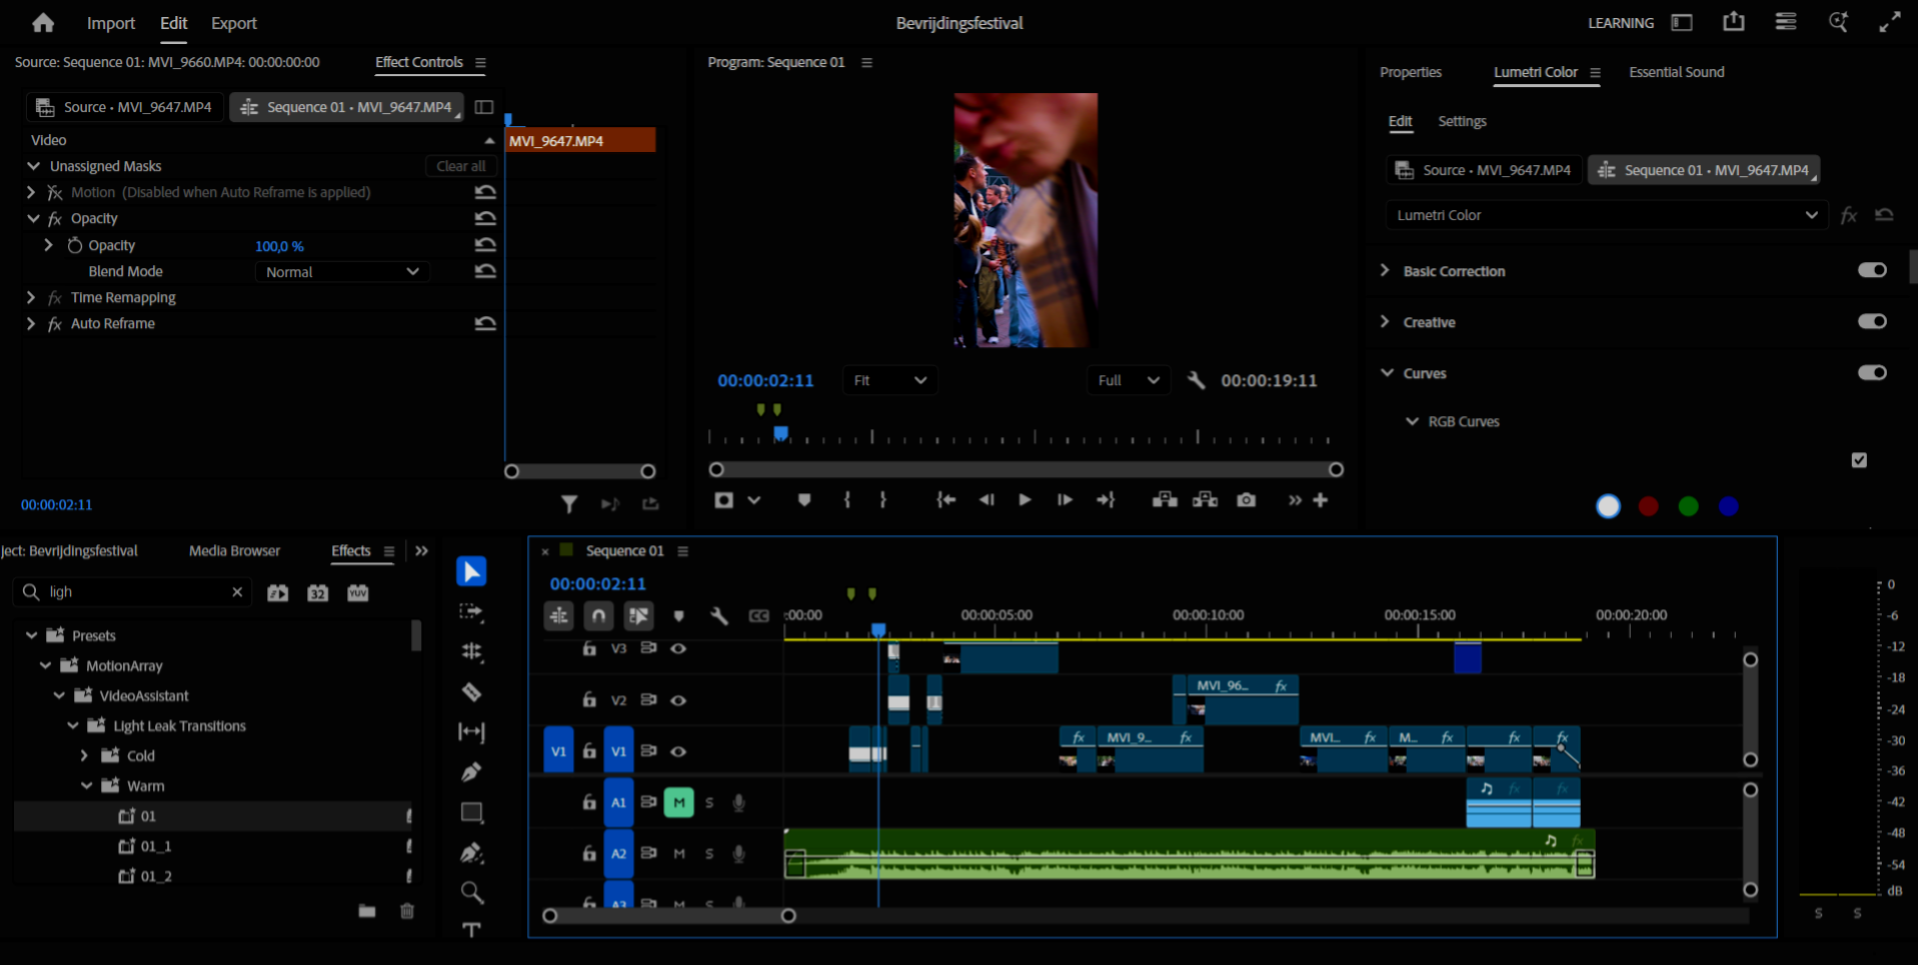This screenshot has width=1918, height=965.
Task: Open timeline wrench display settings
Action: (719, 616)
